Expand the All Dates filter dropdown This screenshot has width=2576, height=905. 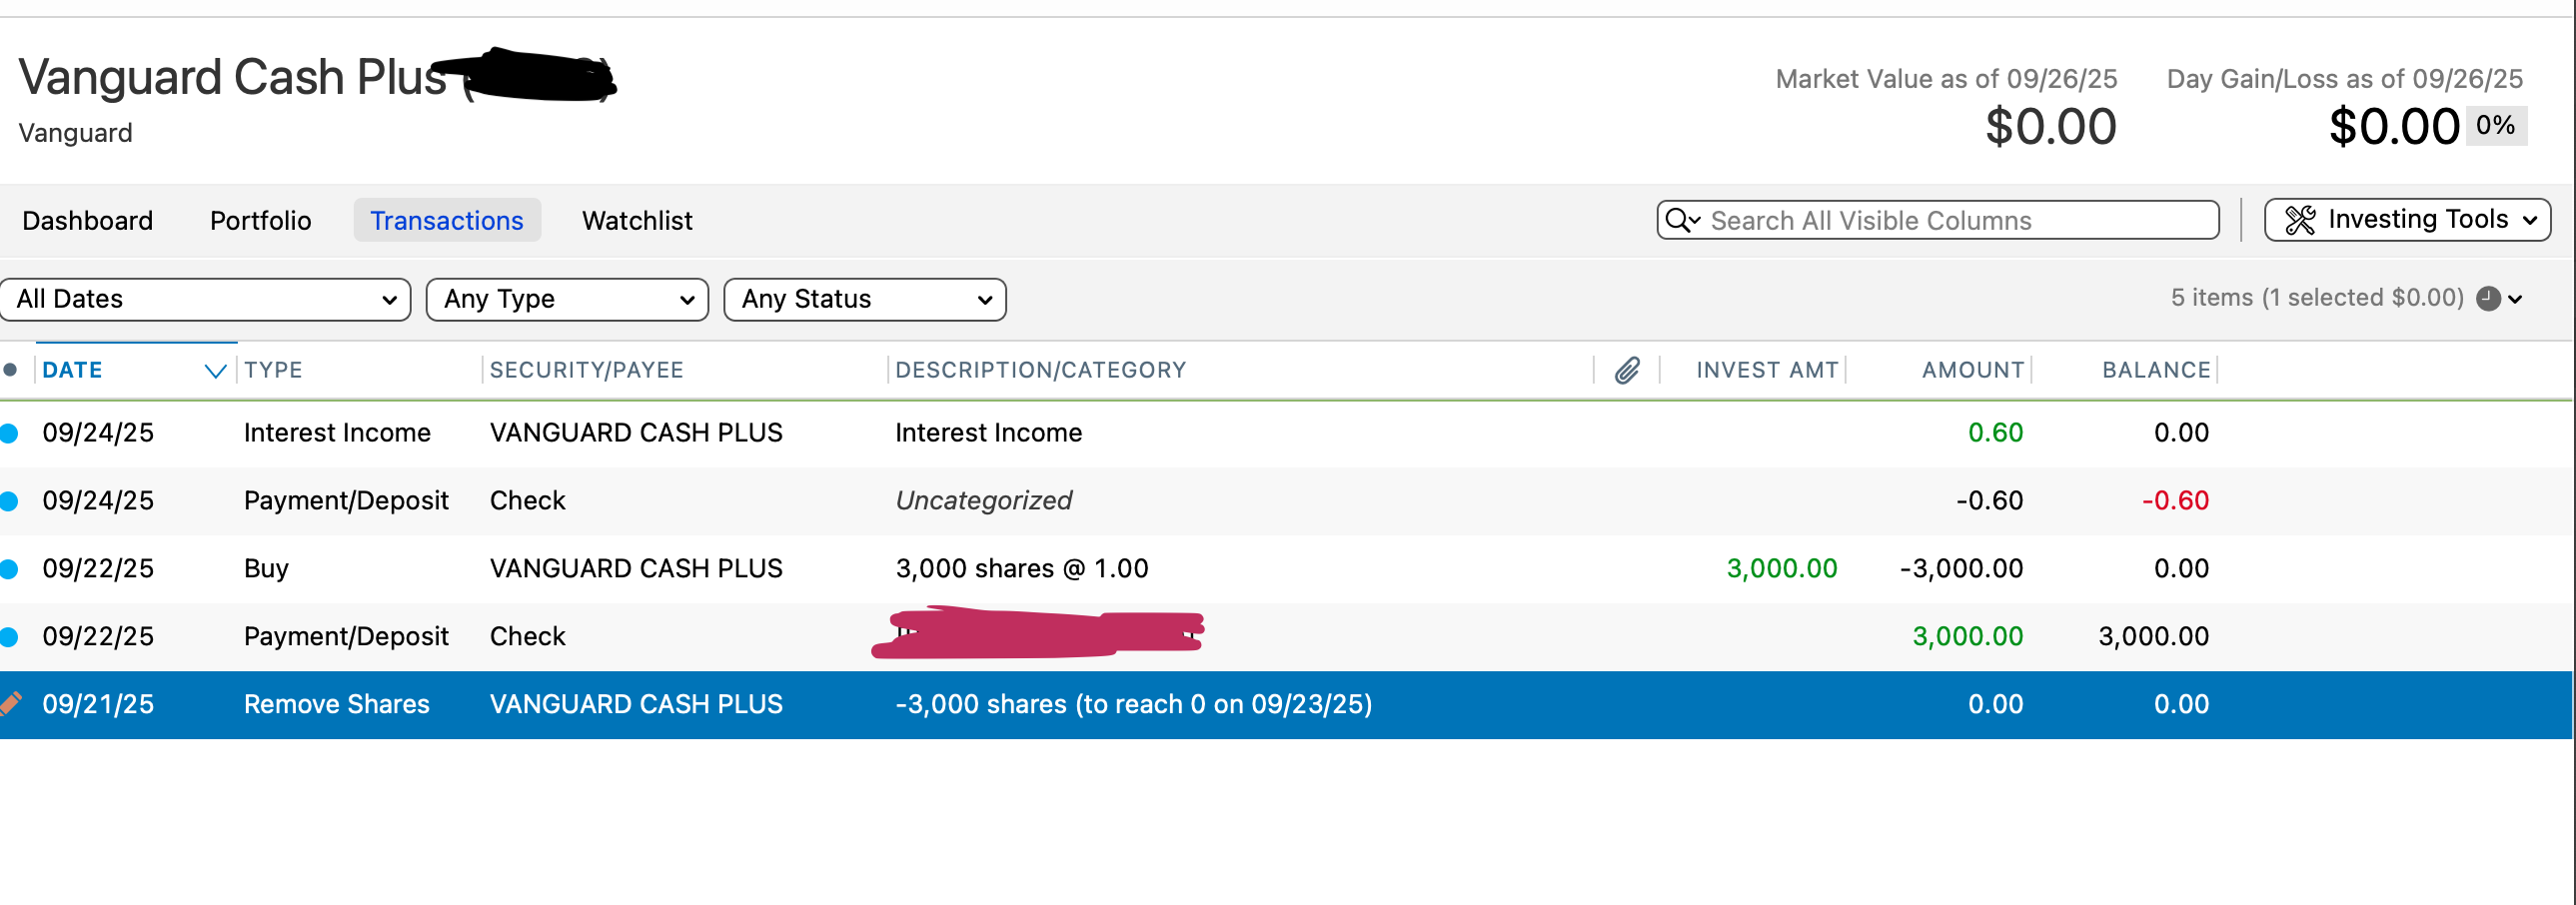click(205, 299)
